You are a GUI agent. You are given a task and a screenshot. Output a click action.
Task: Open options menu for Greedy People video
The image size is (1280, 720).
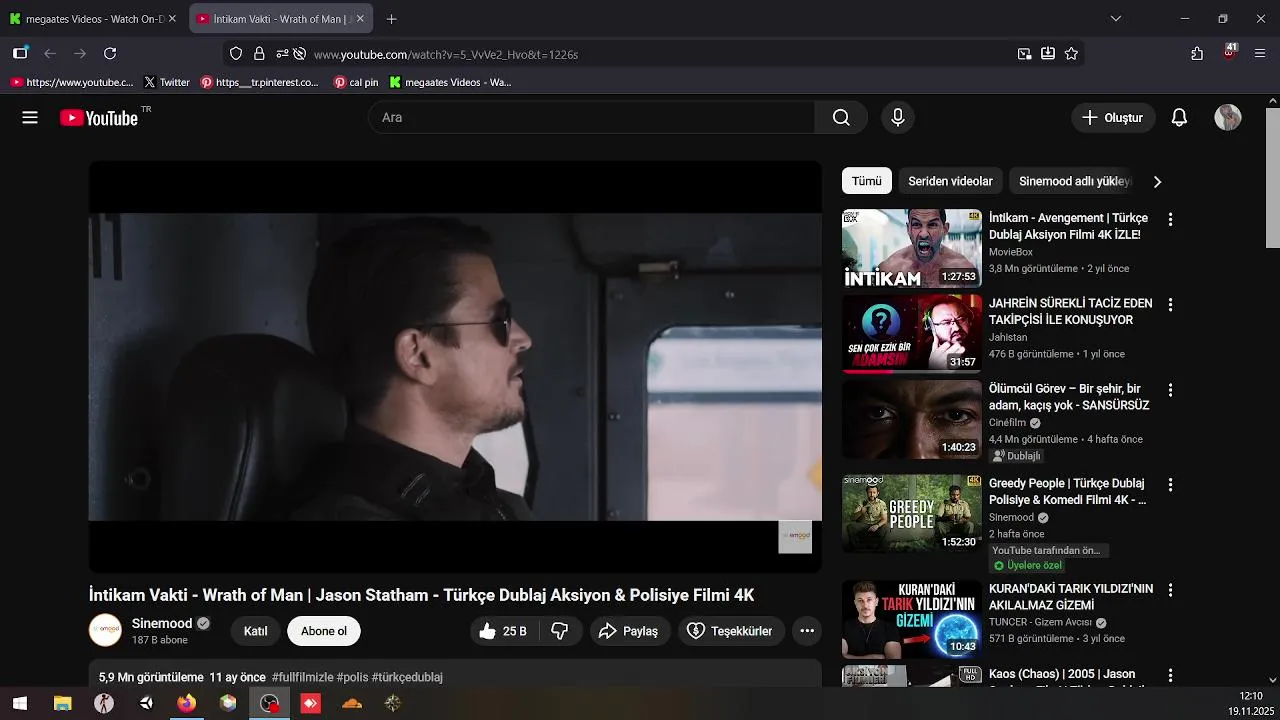tap(1170, 484)
